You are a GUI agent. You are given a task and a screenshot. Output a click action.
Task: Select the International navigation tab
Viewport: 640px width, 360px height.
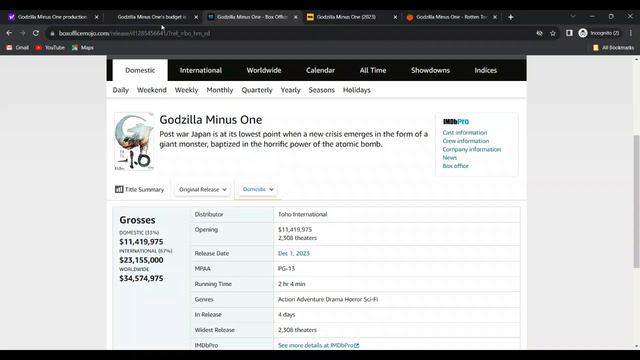pos(201,70)
